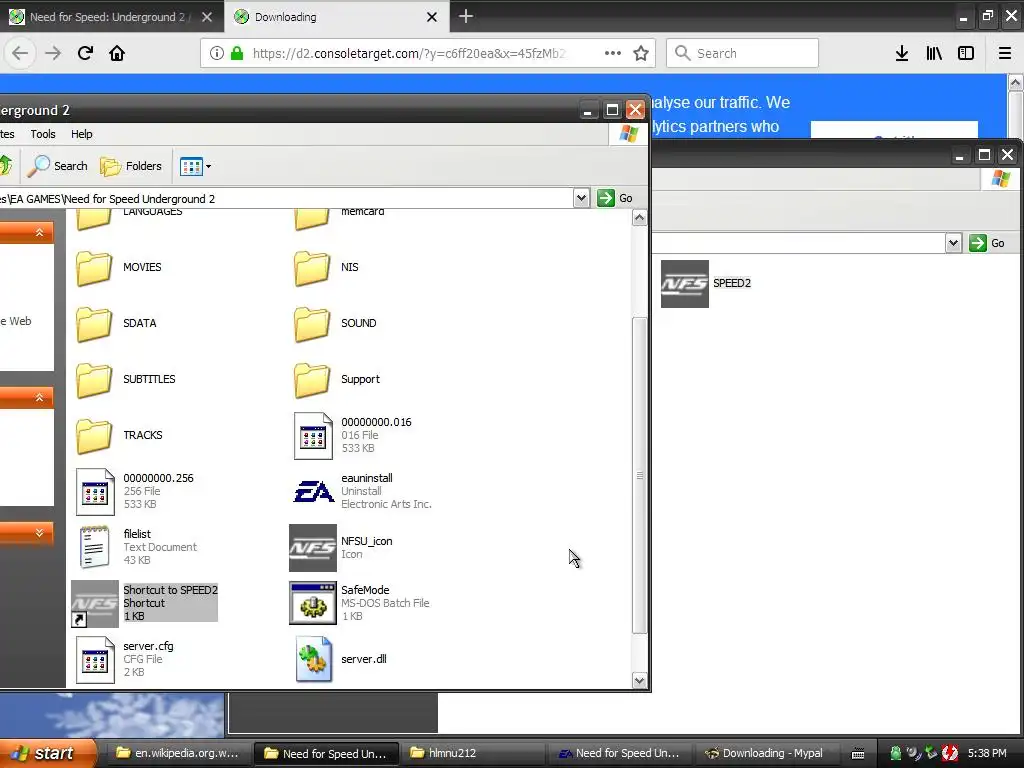Expand the bottom task pane section
Screen dimensions: 1024x768
tap(39, 533)
